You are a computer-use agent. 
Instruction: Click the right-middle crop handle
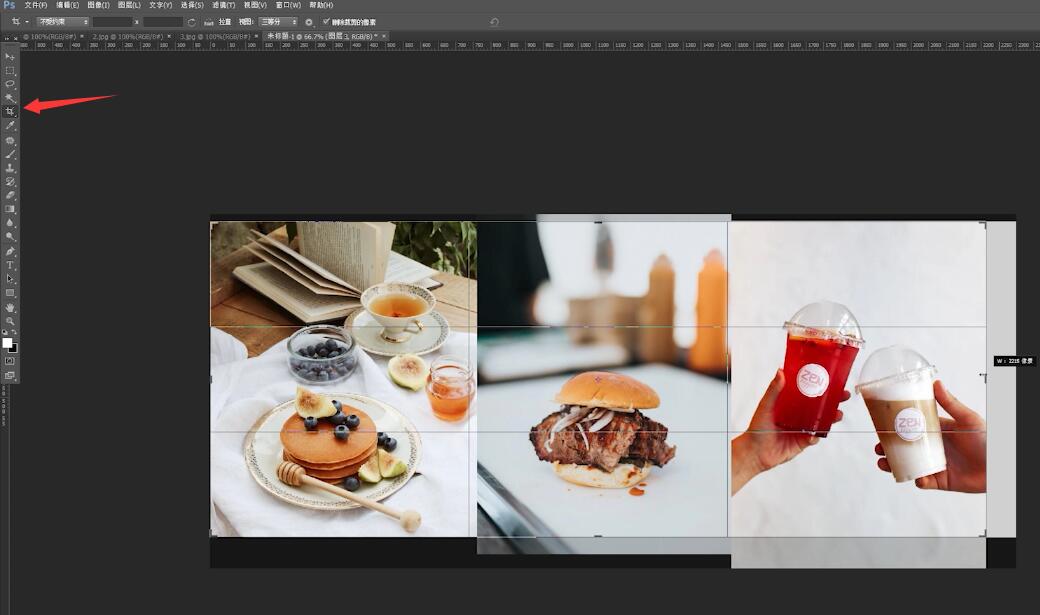(984, 376)
